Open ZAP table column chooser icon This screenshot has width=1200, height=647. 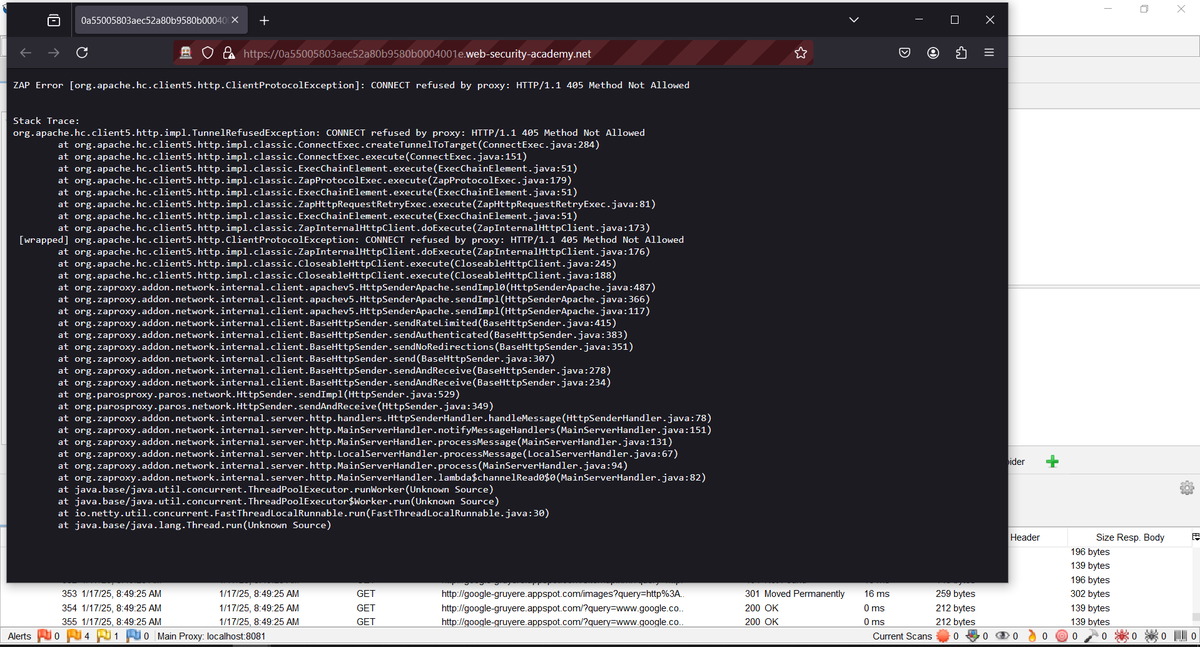point(1194,537)
